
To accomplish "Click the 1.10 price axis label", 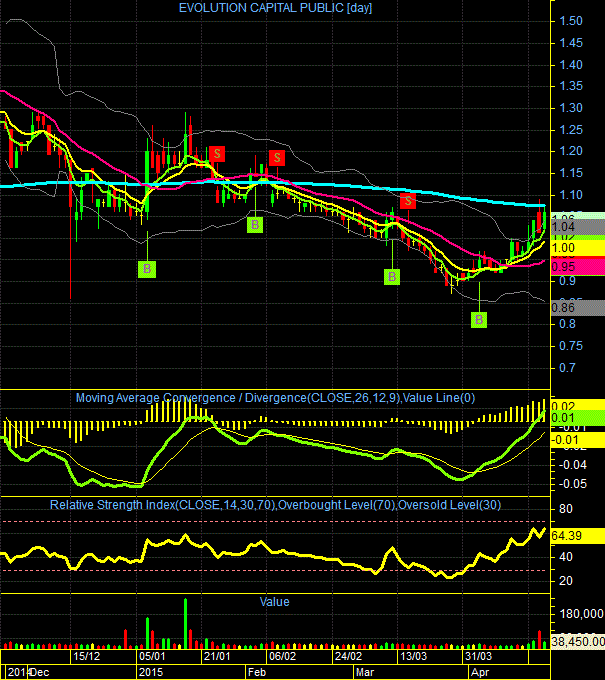I will pos(571,195).
